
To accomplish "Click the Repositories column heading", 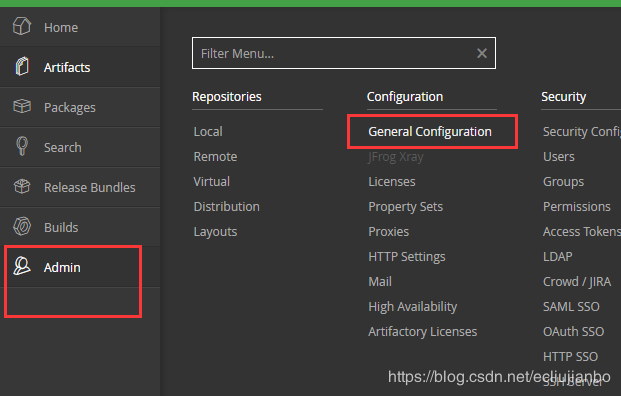I will pyautogui.click(x=227, y=97).
